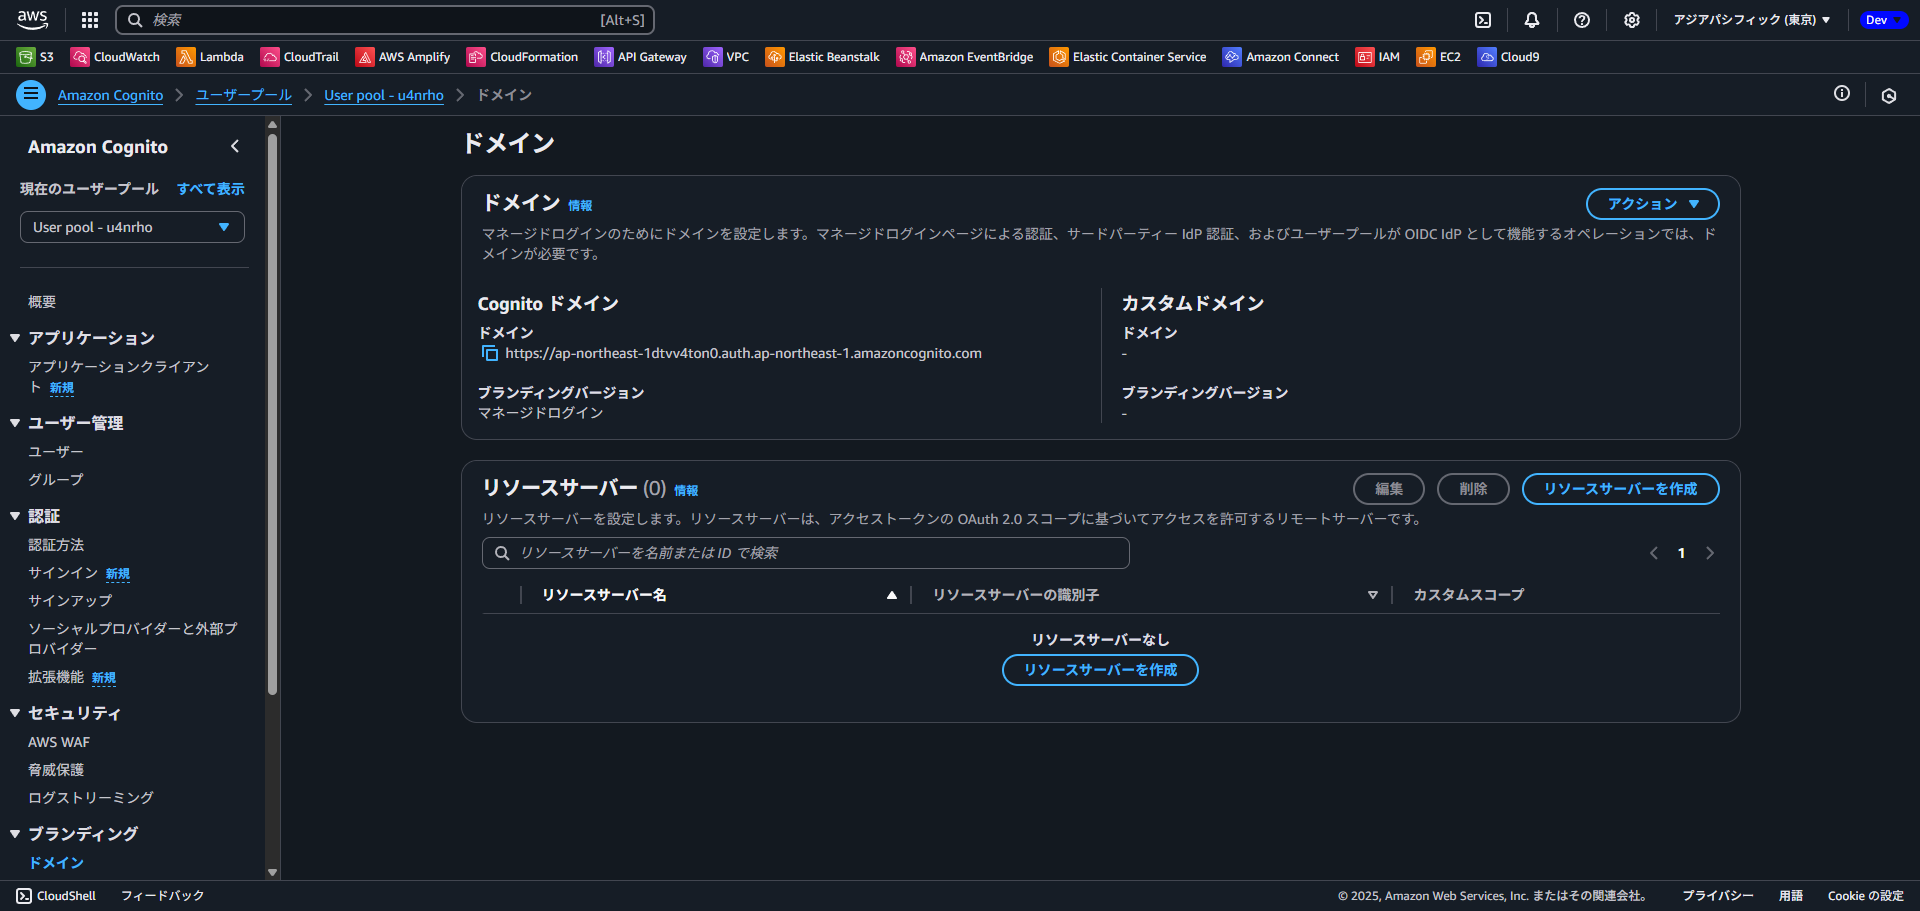
Task: Click the hexagon icon beside the info icon
Action: pos(1889,96)
